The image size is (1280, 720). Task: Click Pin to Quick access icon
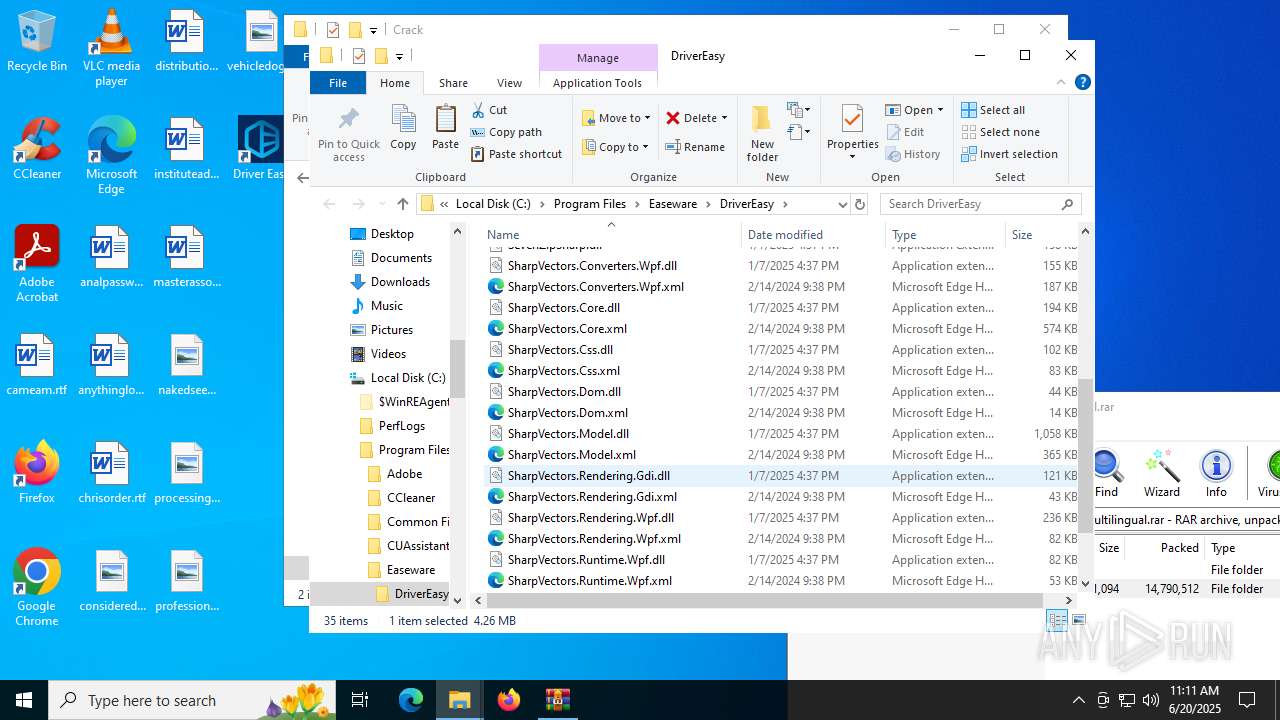click(x=348, y=120)
